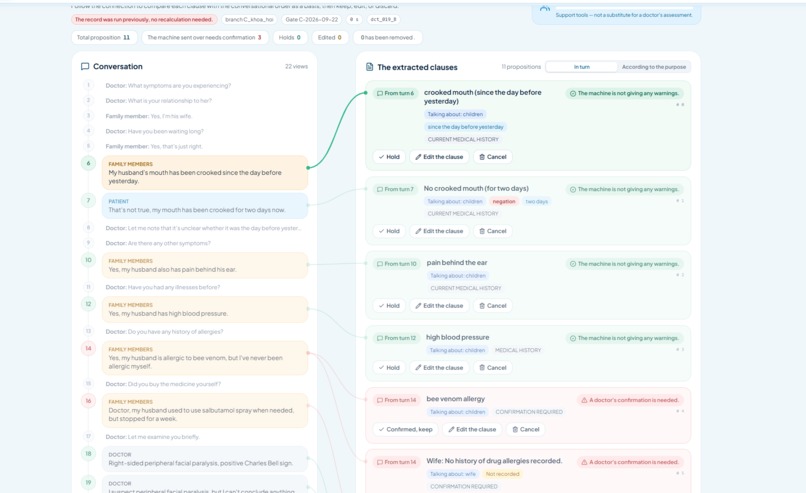Switch to the 'In turn' view
This screenshot has width=806, height=493.
pyautogui.click(x=581, y=67)
